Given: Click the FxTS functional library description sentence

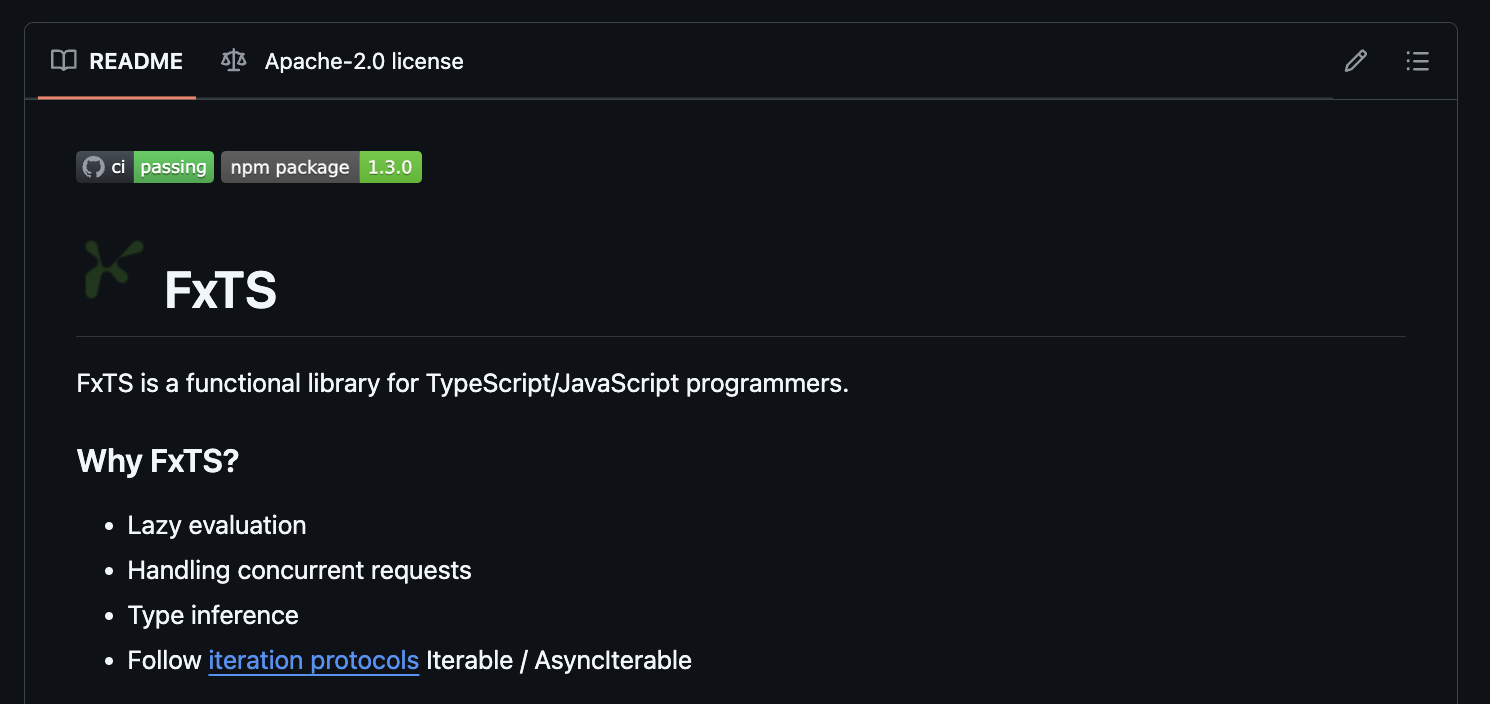Looking at the screenshot, I should pyautogui.click(x=462, y=383).
